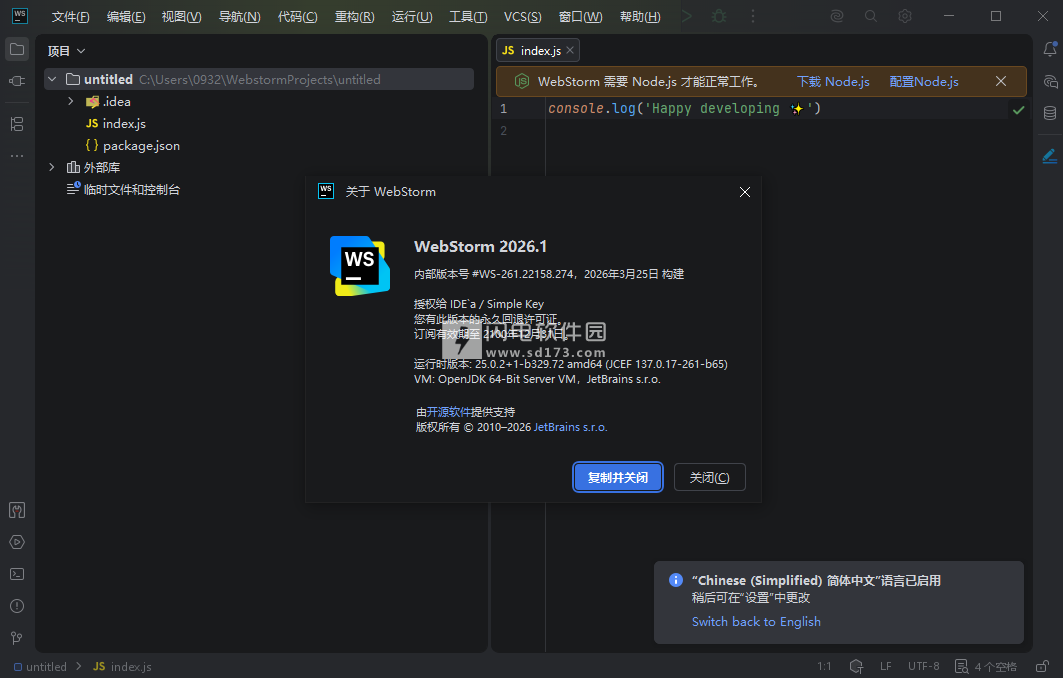
Task: Collapse the untitled project root folder
Action: pos(52,79)
